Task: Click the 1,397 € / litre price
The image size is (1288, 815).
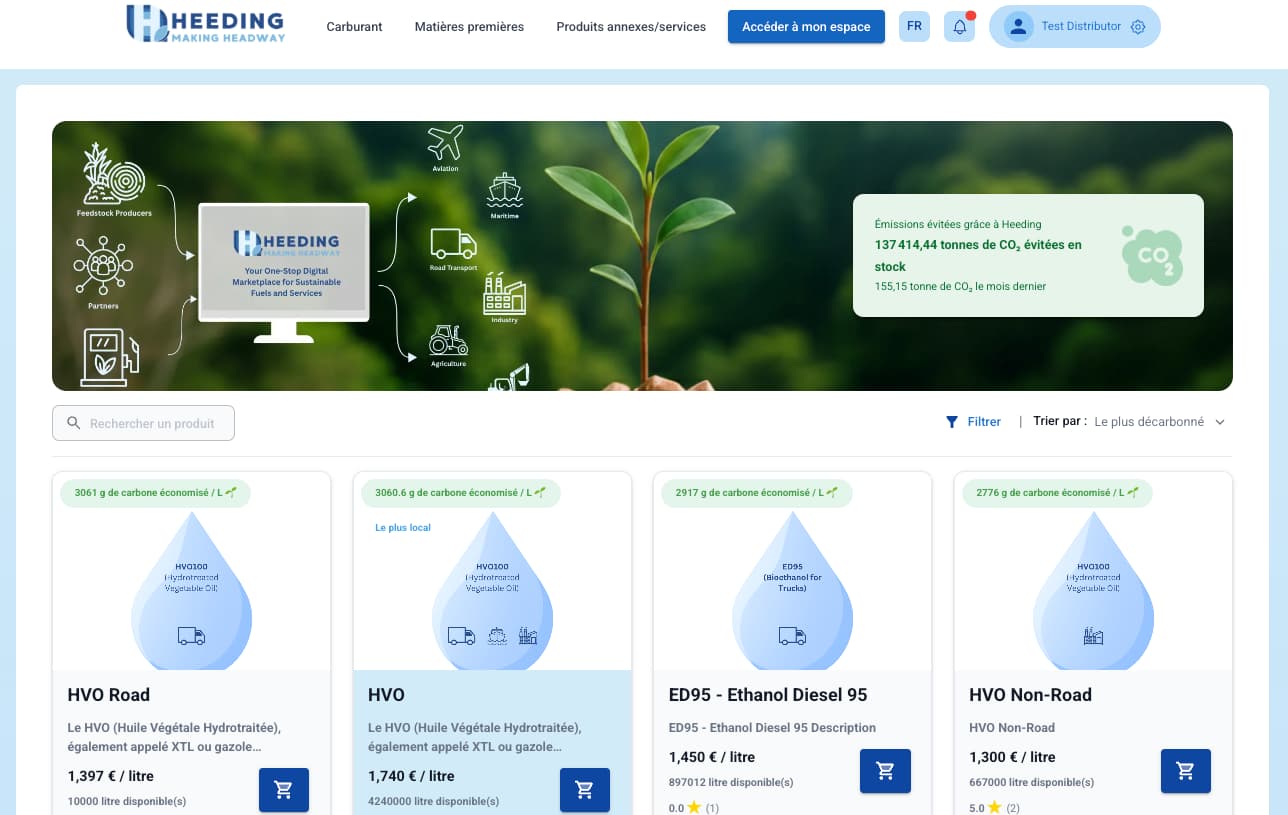Action: [111, 776]
